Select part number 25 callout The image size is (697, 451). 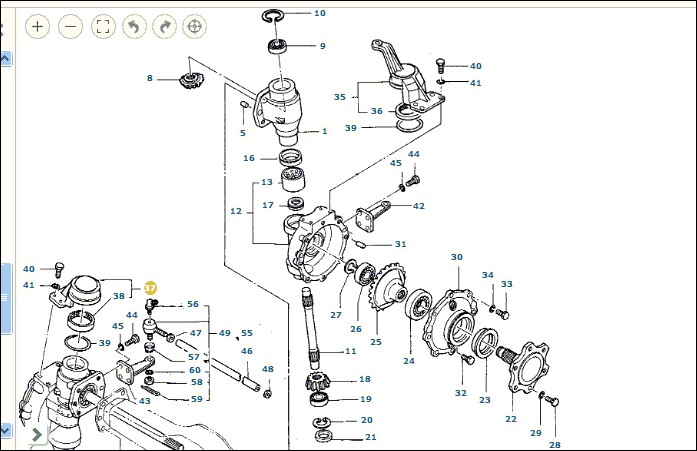click(376, 342)
